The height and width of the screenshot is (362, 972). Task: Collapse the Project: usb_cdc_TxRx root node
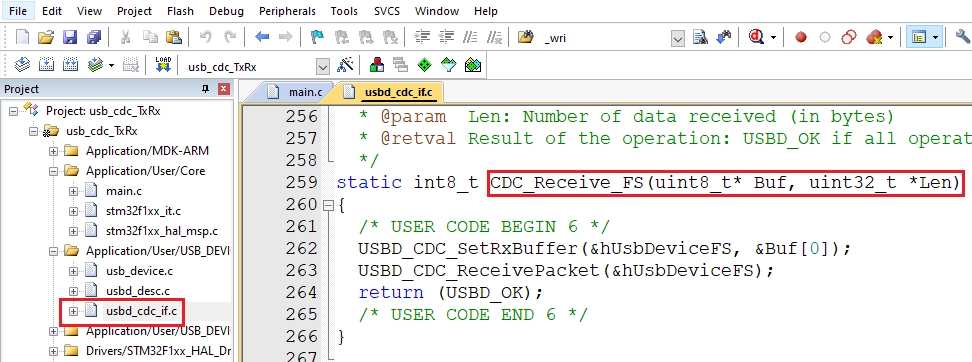coord(14,111)
